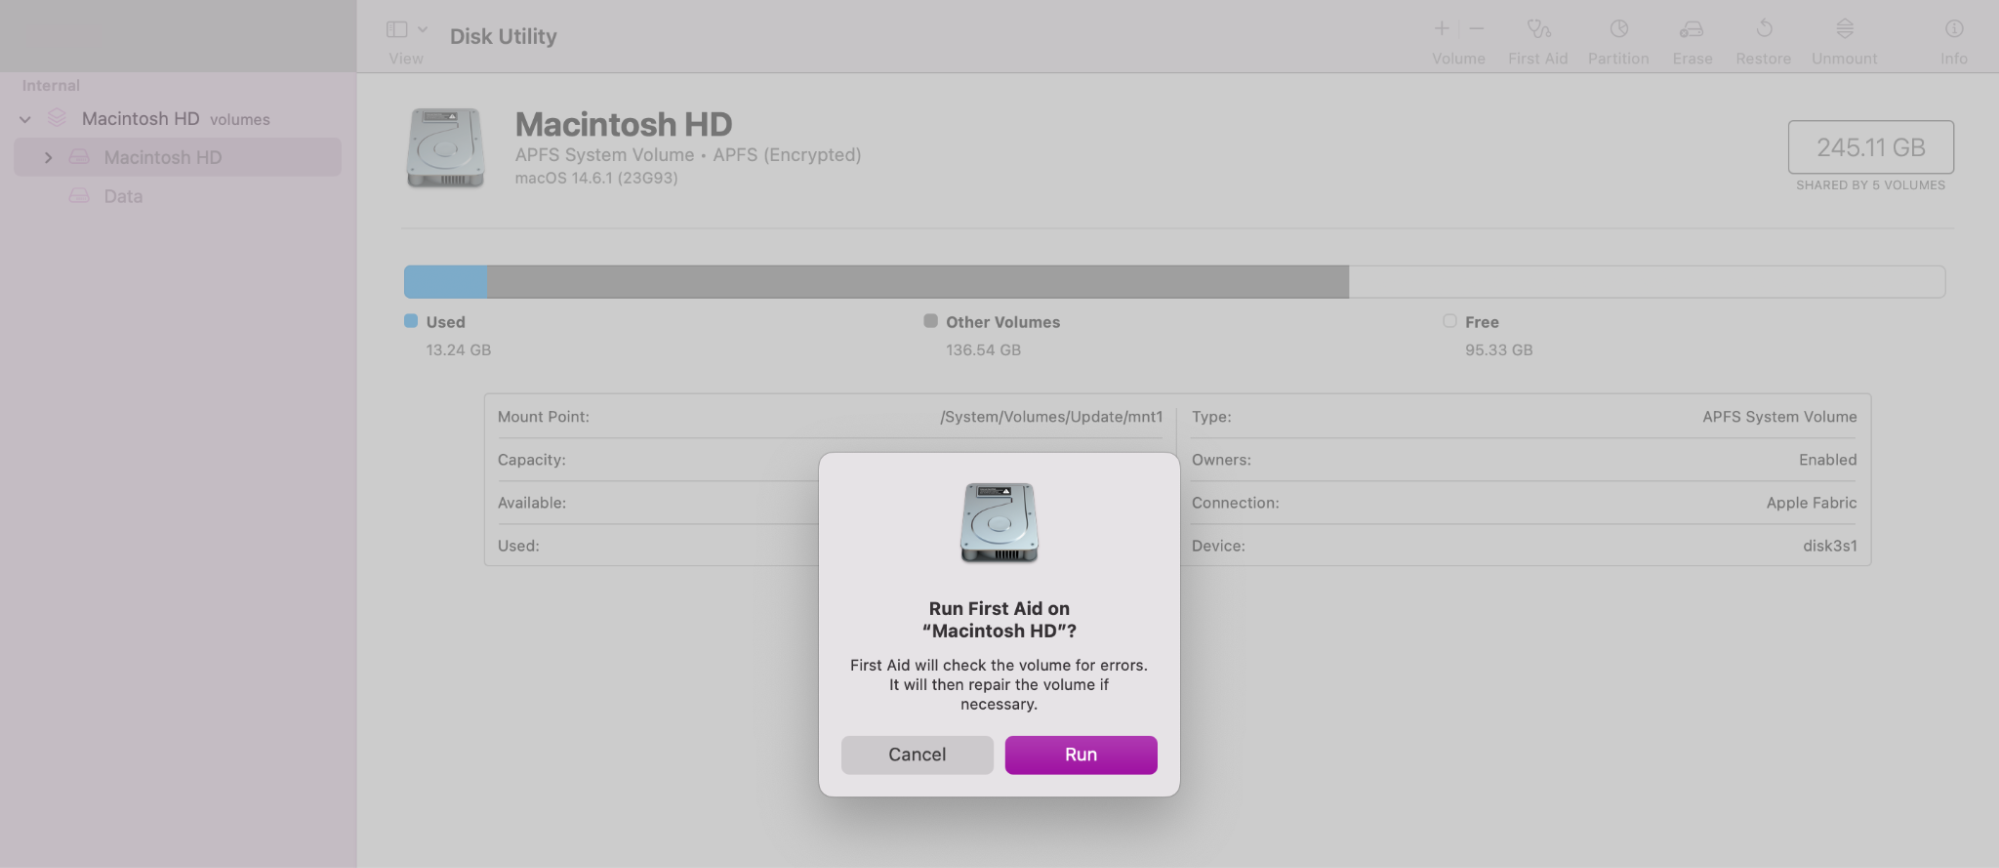Viewport: 1999px width, 868px height.
Task: Click the macOS 14.6.1 (23G93) version text
Action: pos(596,178)
